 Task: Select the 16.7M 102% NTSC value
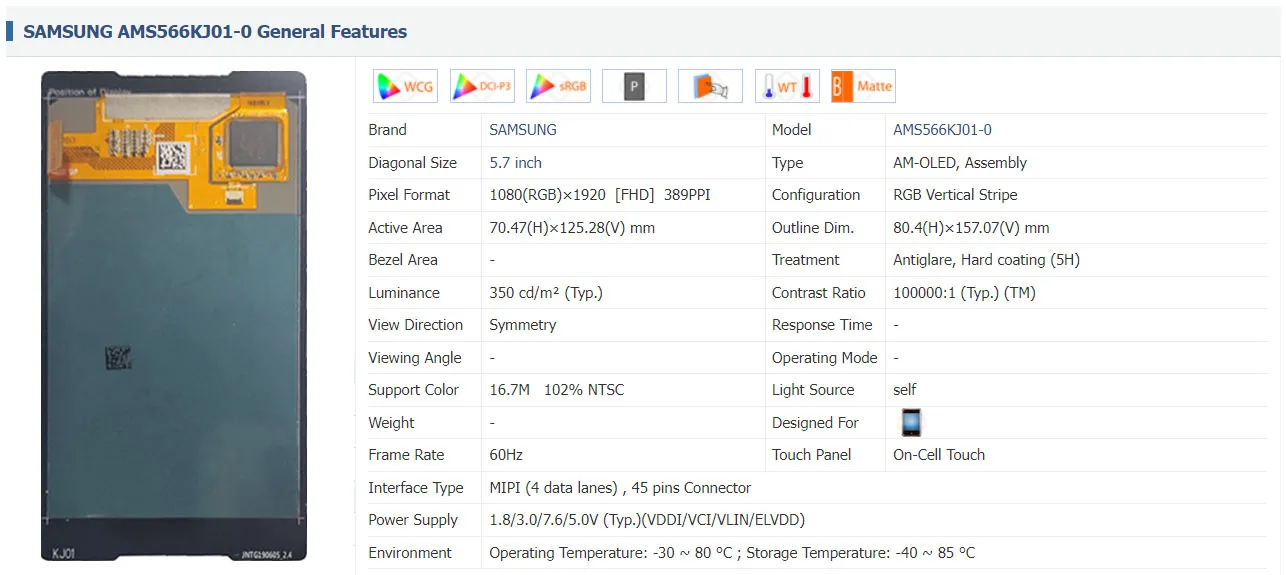[556, 390]
